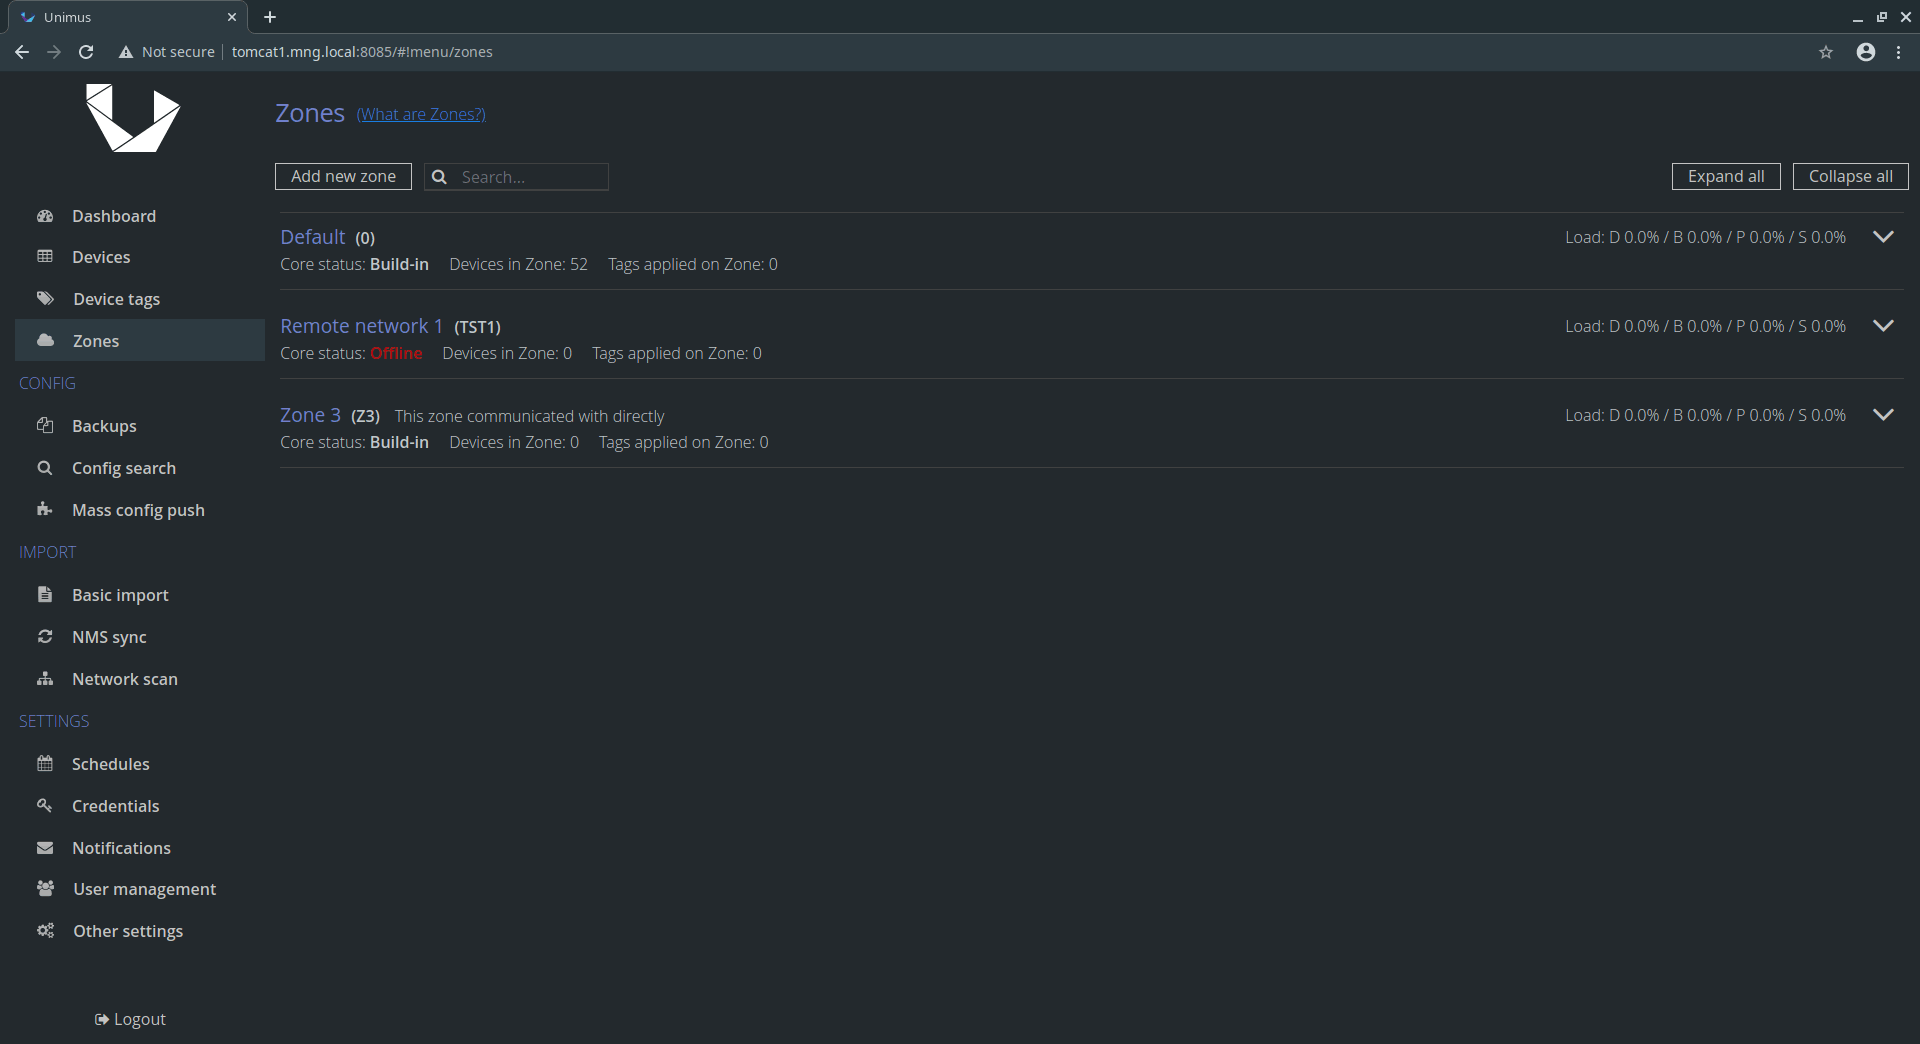The image size is (1920, 1044).
Task: Click the Schedules calendar icon
Action: click(x=45, y=763)
